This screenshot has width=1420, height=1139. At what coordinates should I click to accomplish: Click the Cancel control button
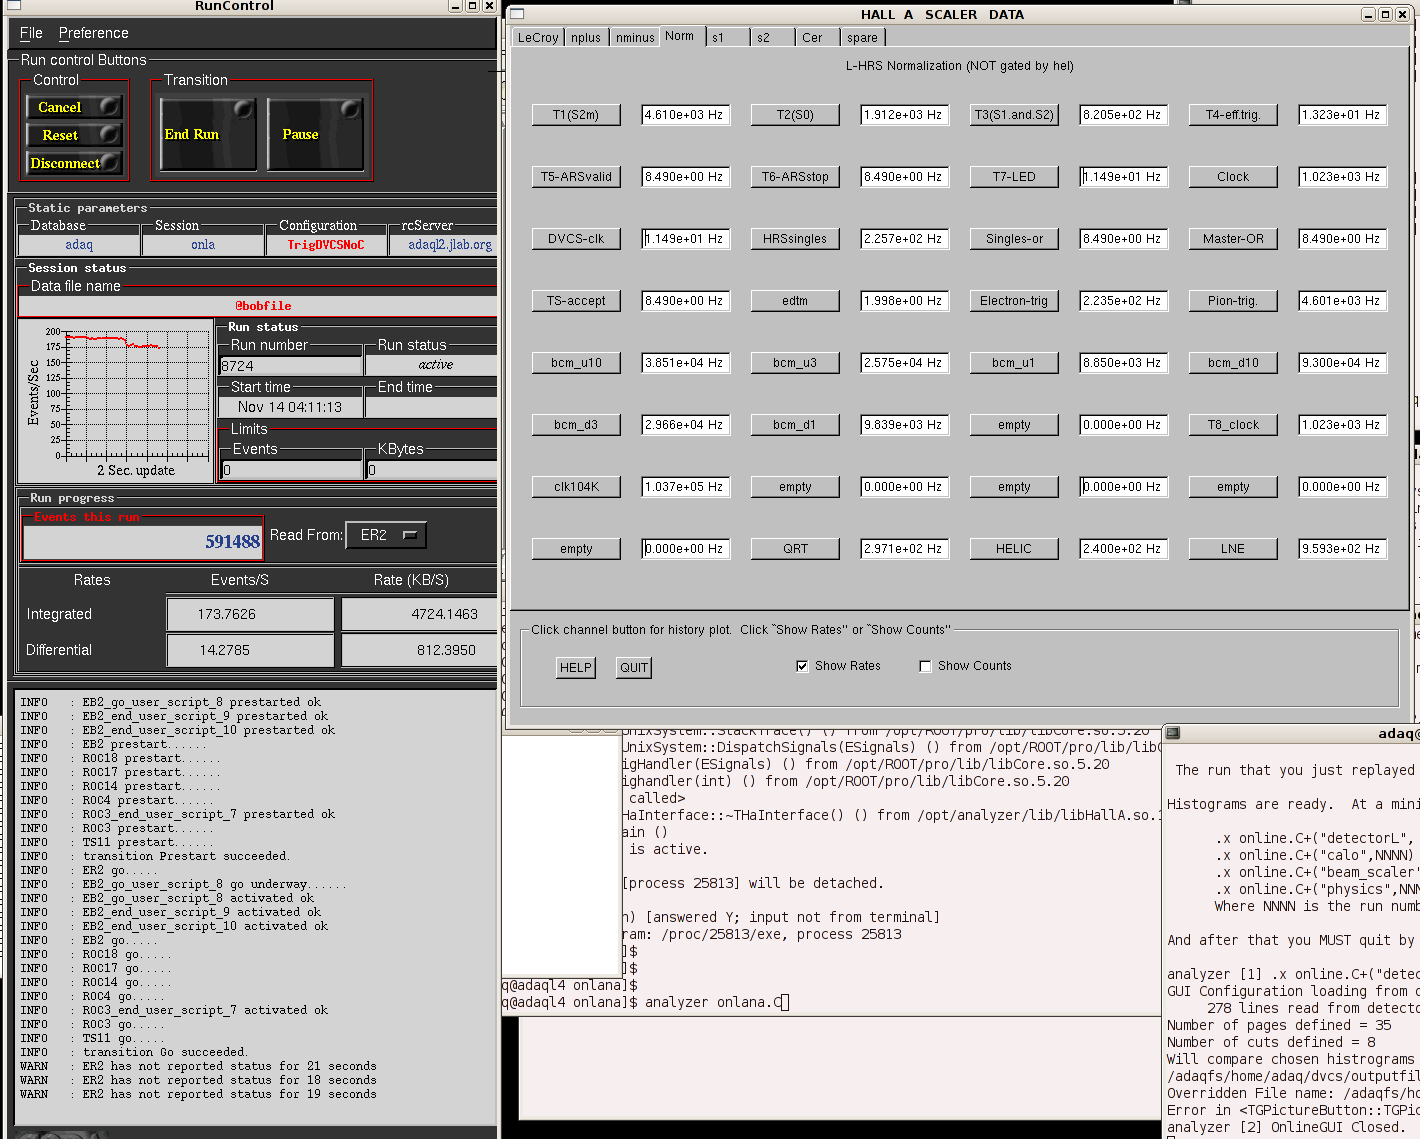[74, 107]
